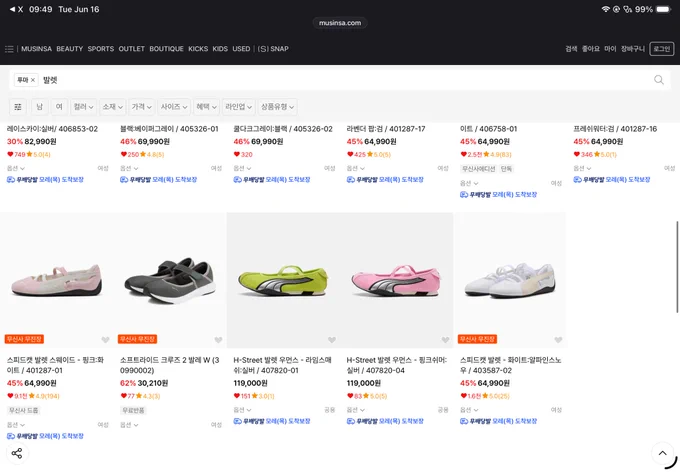Click the 무료반품 badge on Softride Cruise
680x472 pixels.
click(x=133, y=410)
